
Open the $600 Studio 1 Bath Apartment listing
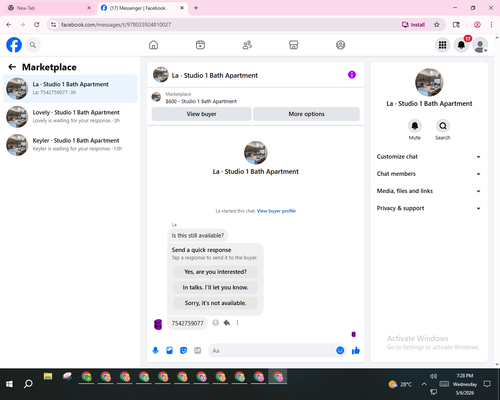pos(201,101)
